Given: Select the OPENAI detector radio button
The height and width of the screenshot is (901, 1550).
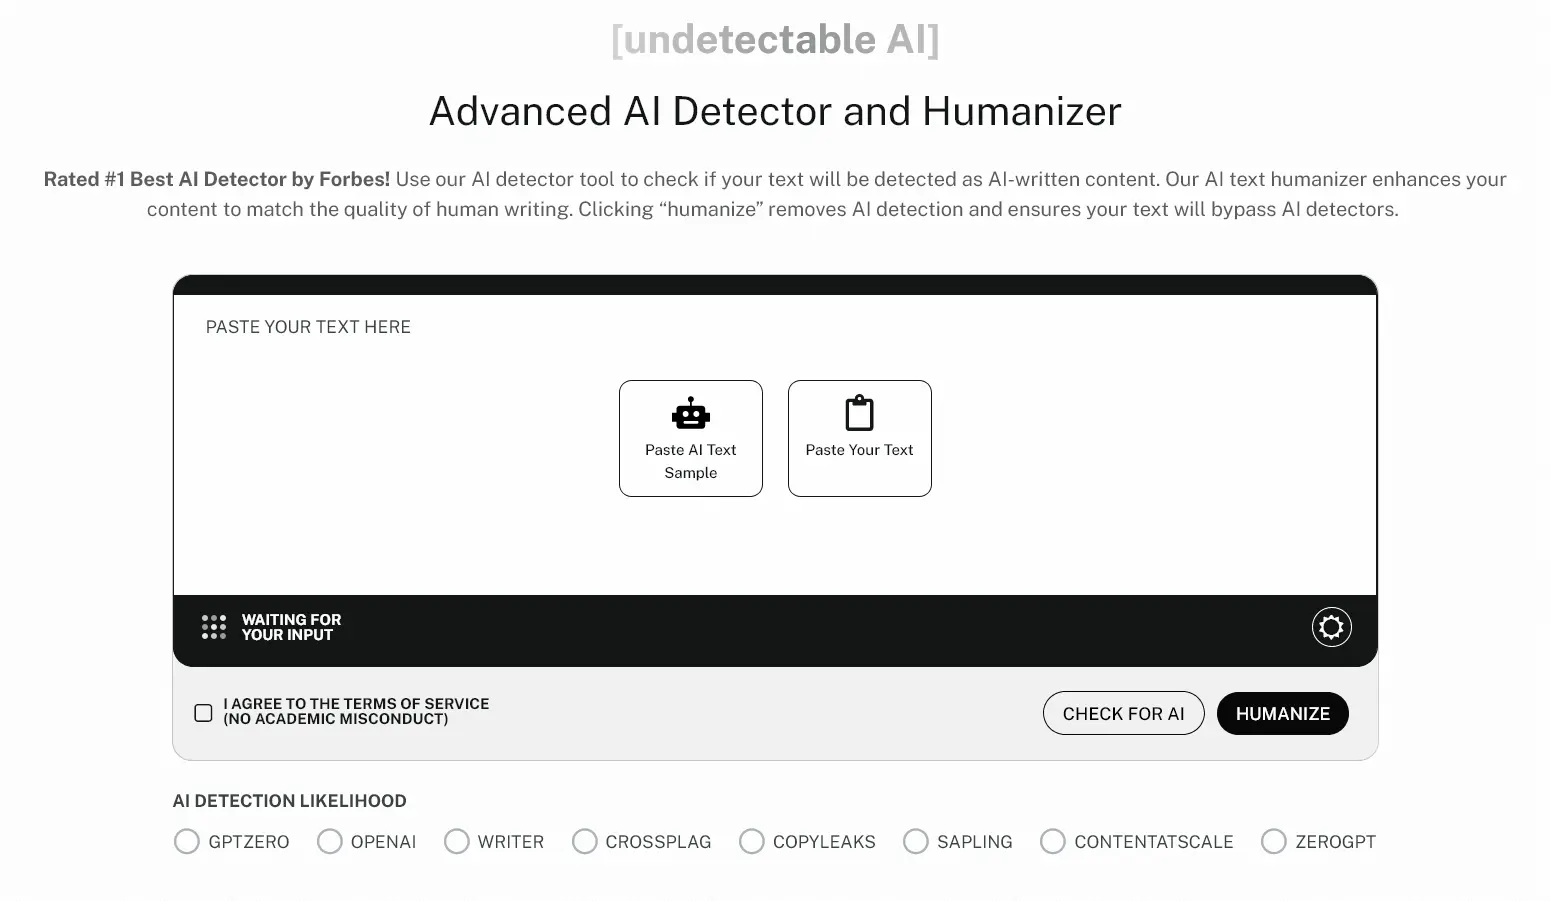Looking at the screenshot, I should pos(329,841).
